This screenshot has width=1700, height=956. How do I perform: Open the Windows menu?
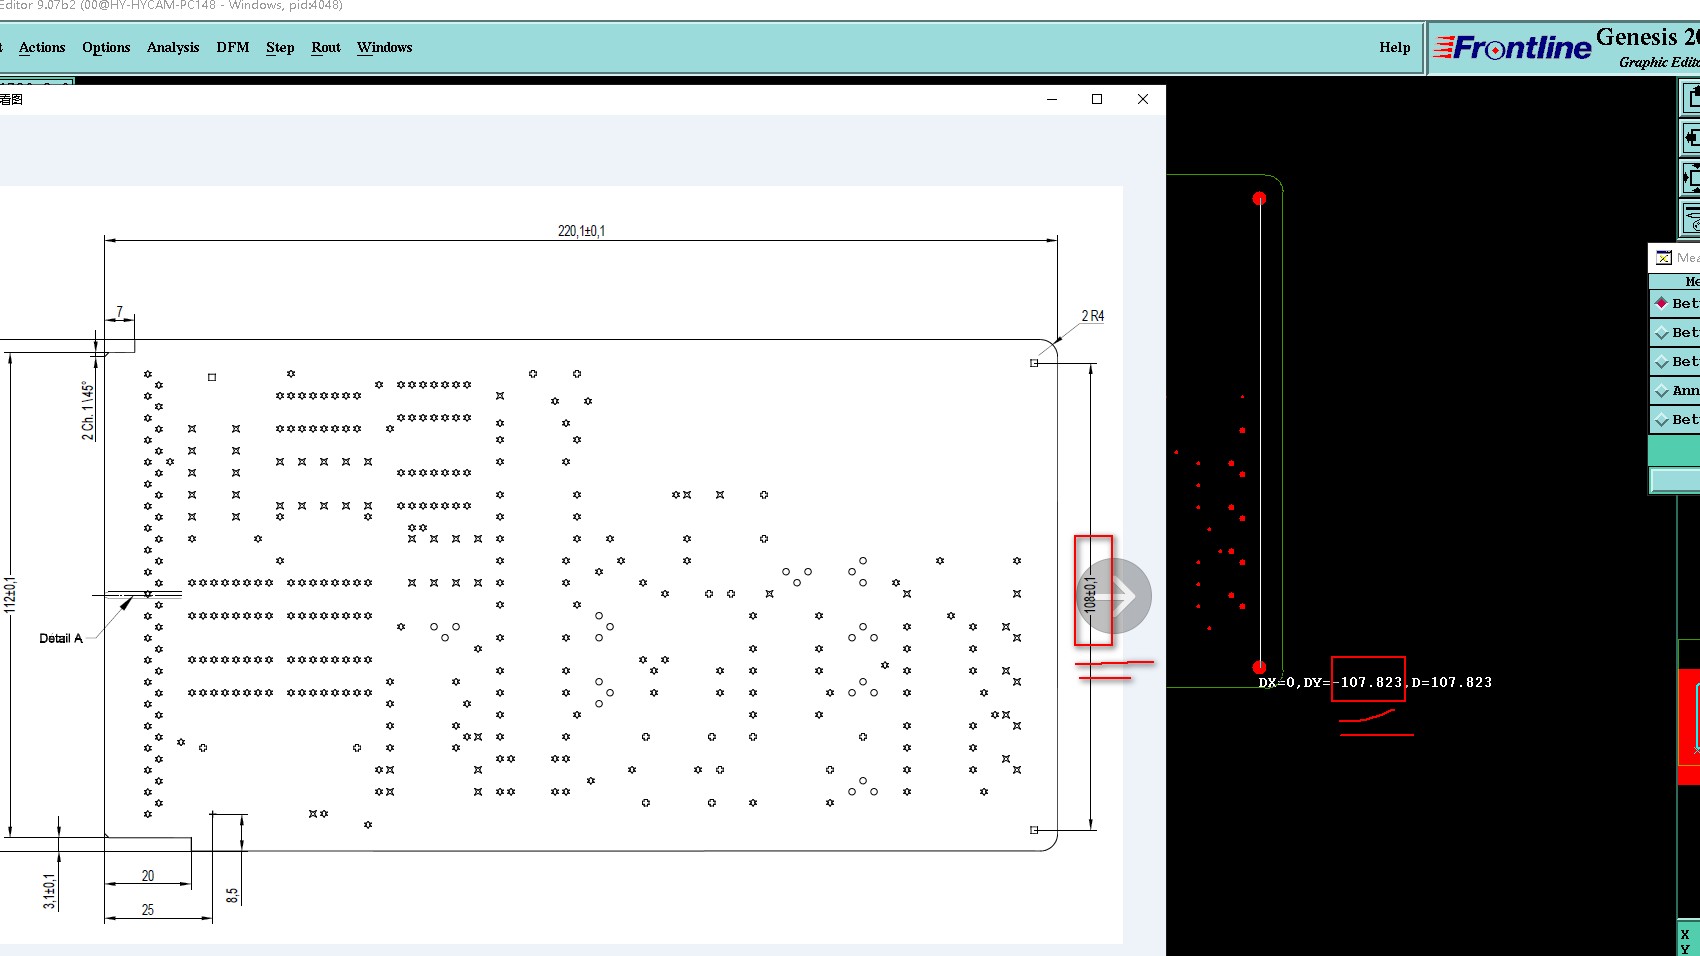(385, 47)
